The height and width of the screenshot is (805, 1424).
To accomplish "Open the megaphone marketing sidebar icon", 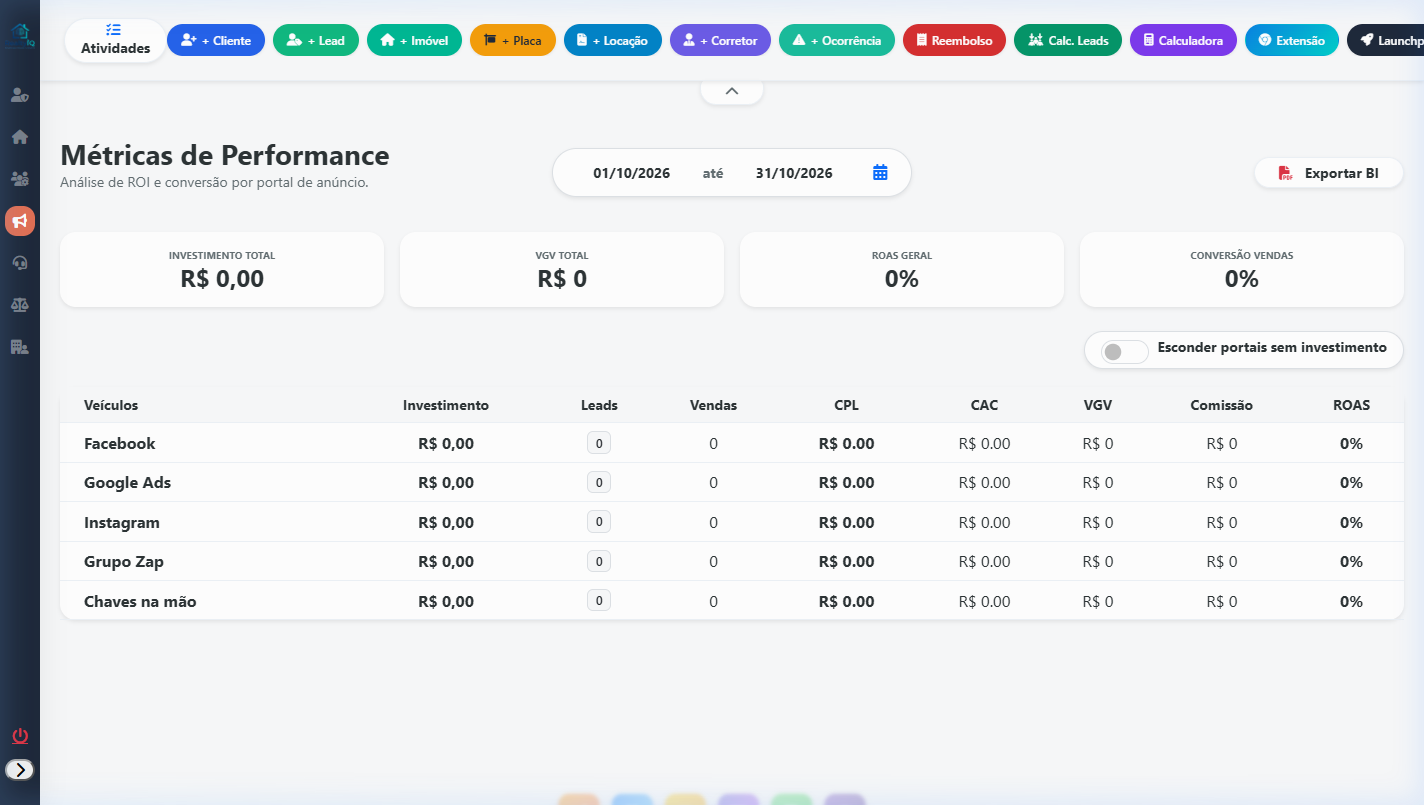I will point(20,221).
